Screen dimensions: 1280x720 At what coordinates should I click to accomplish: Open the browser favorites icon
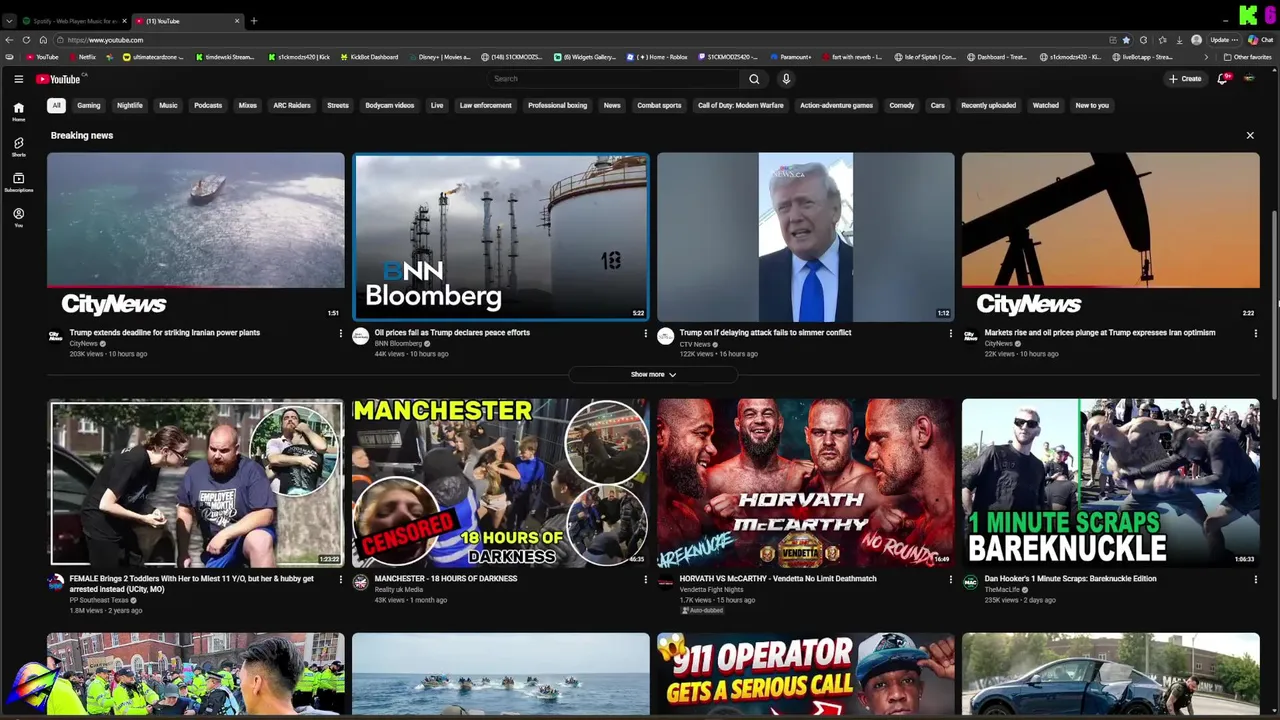coord(1161,40)
